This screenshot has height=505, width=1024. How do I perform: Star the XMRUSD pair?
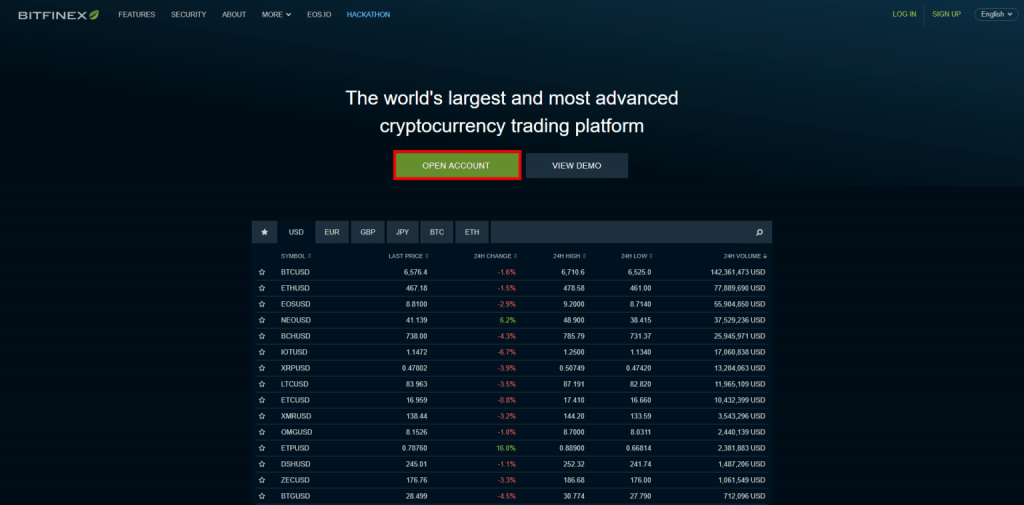[262, 416]
